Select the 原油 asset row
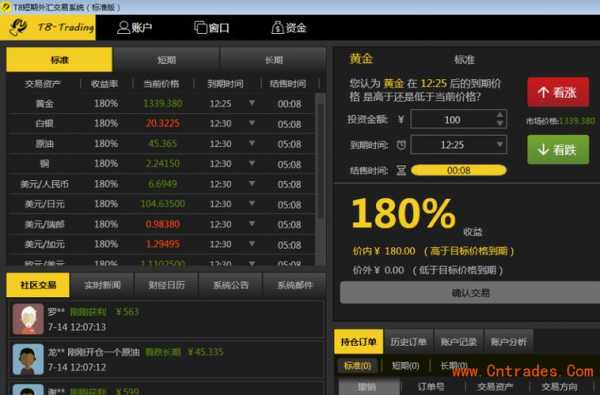 click(x=161, y=144)
